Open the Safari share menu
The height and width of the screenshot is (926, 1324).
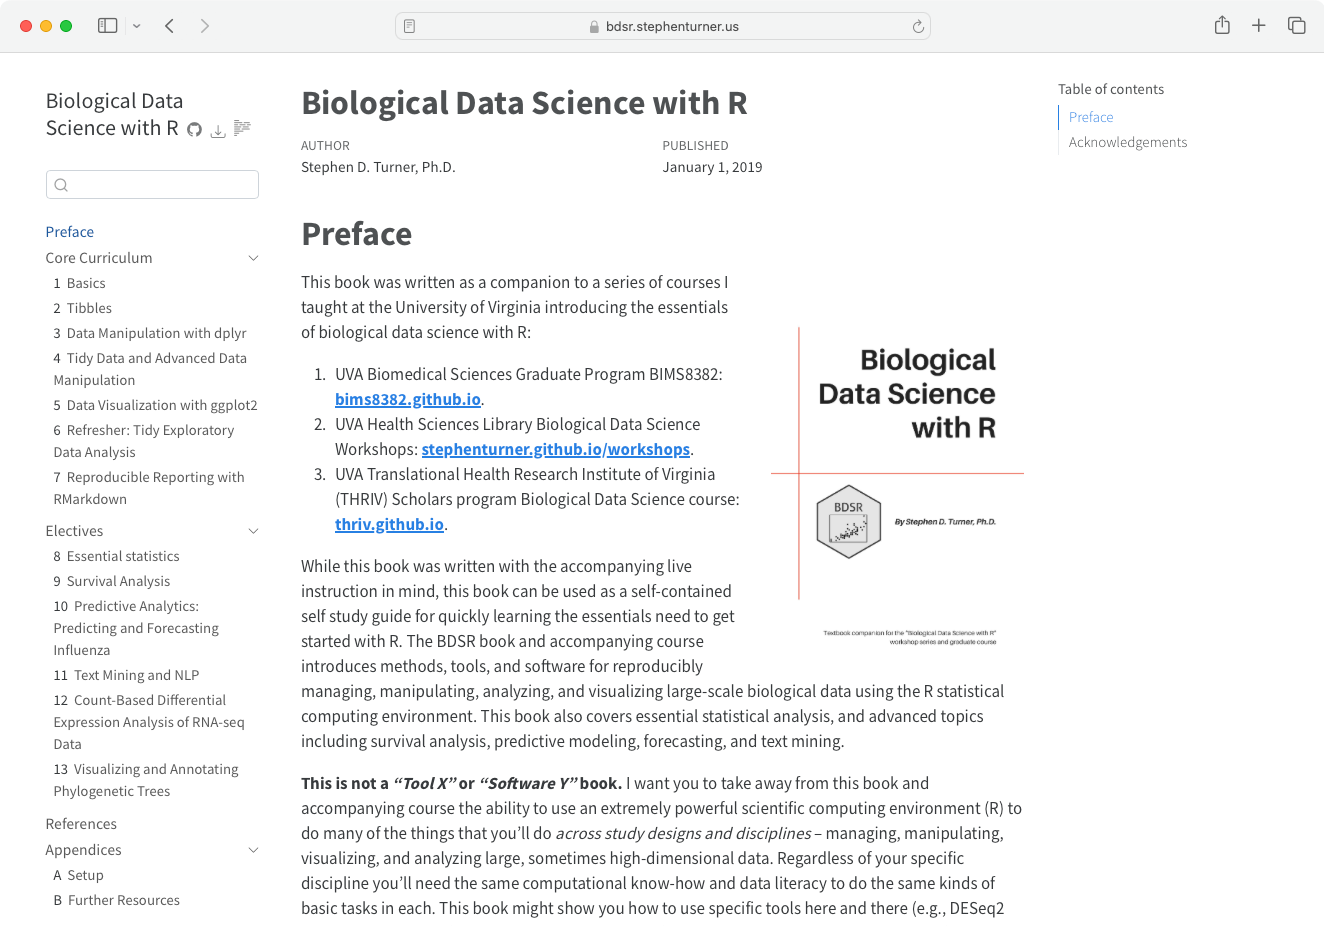(1222, 26)
